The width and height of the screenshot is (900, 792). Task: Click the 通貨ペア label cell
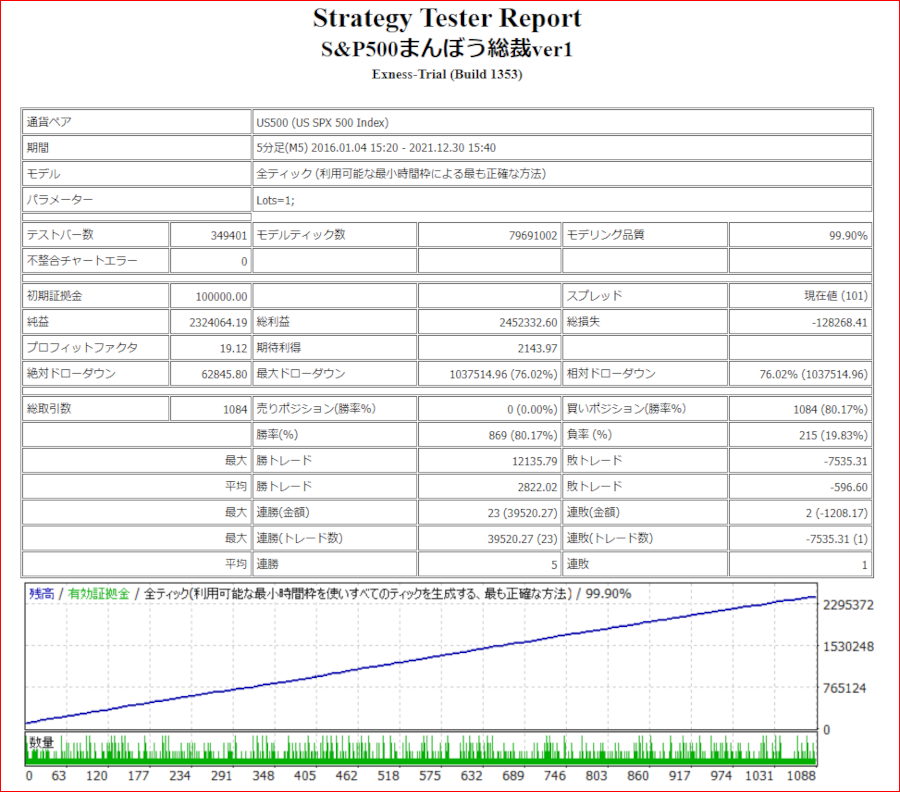coord(50,122)
